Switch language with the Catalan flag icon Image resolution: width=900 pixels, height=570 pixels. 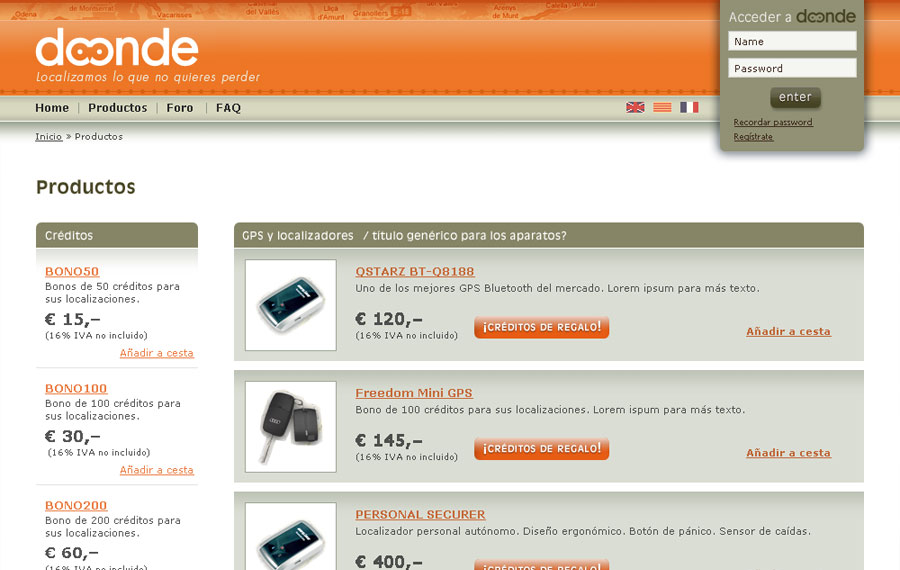[x=662, y=107]
